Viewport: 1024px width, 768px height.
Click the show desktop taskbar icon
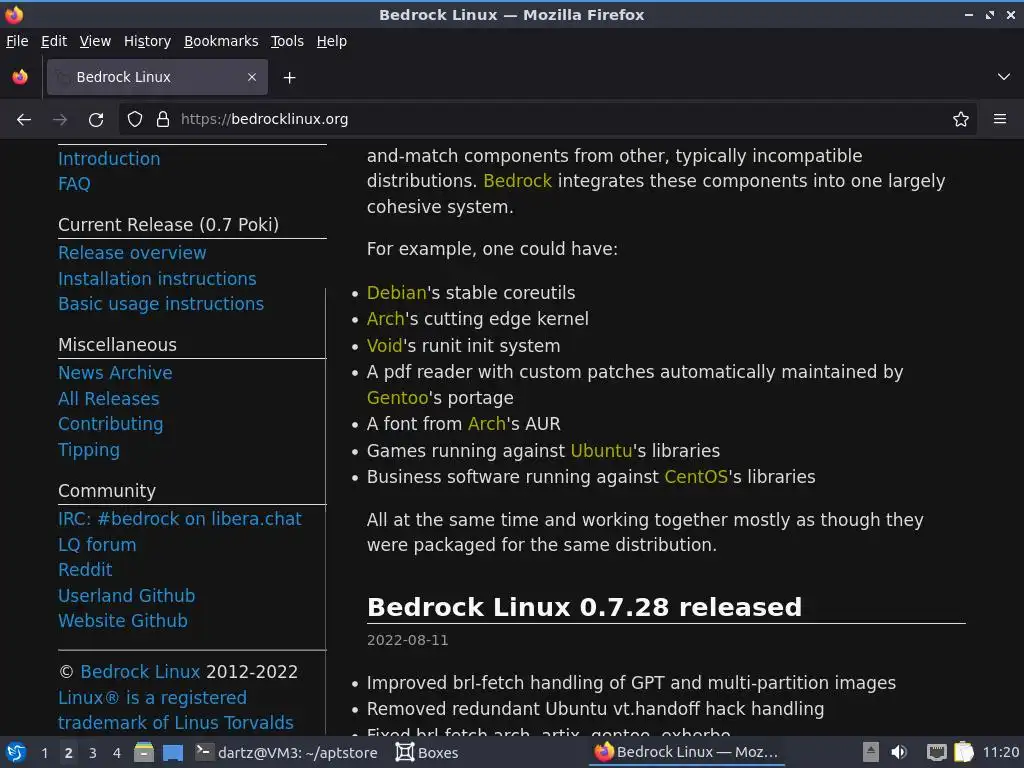click(172, 753)
